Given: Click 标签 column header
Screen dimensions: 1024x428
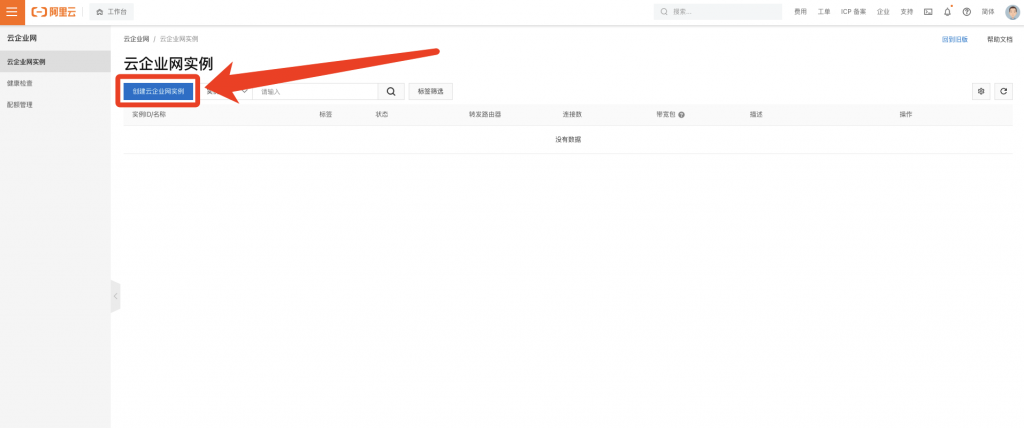Looking at the screenshot, I should (325, 114).
